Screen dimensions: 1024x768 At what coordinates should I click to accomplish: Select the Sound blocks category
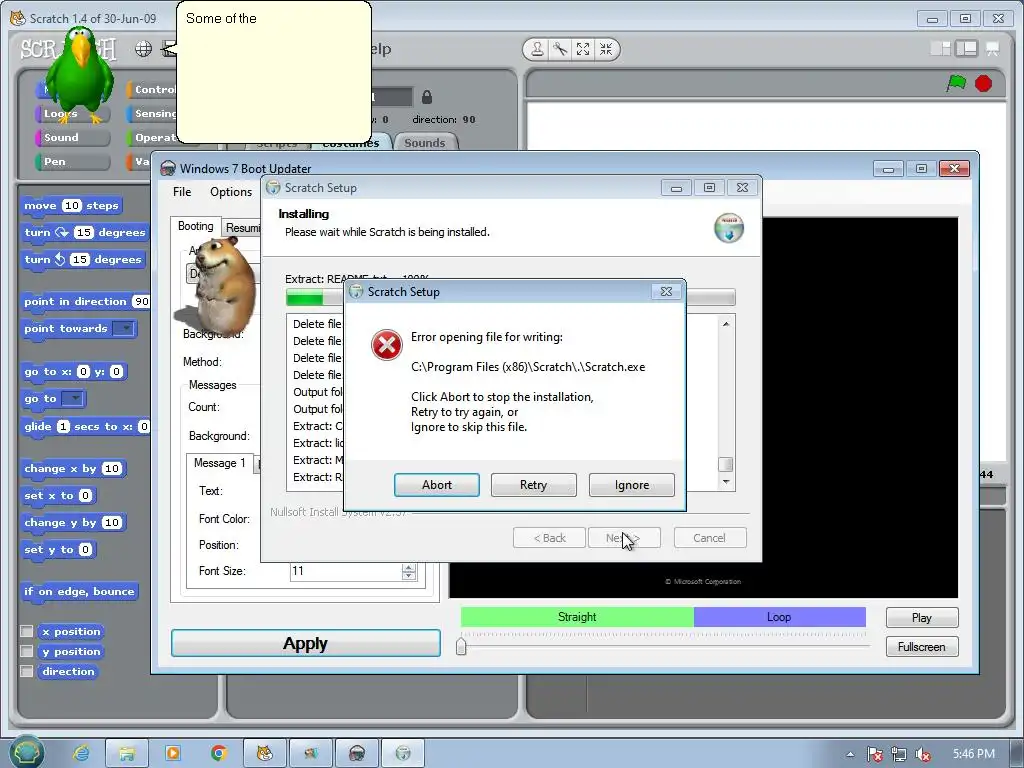click(72, 137)
